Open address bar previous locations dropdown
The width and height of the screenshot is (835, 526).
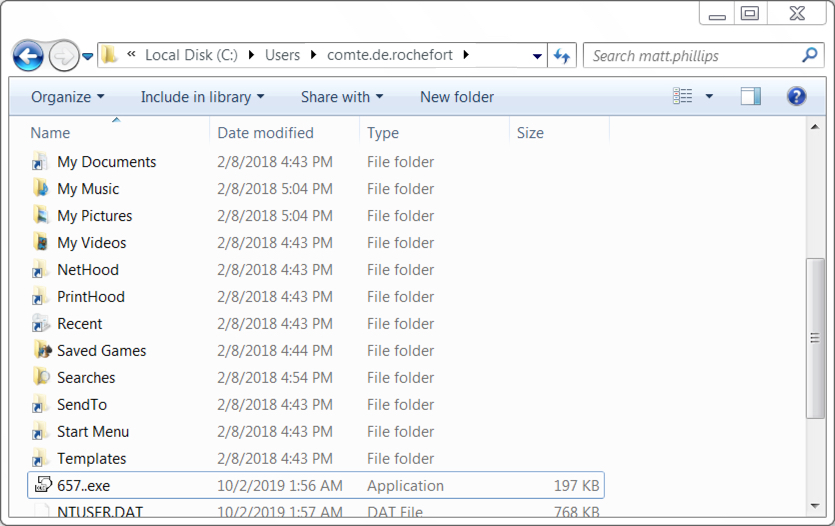click(537, 56)
